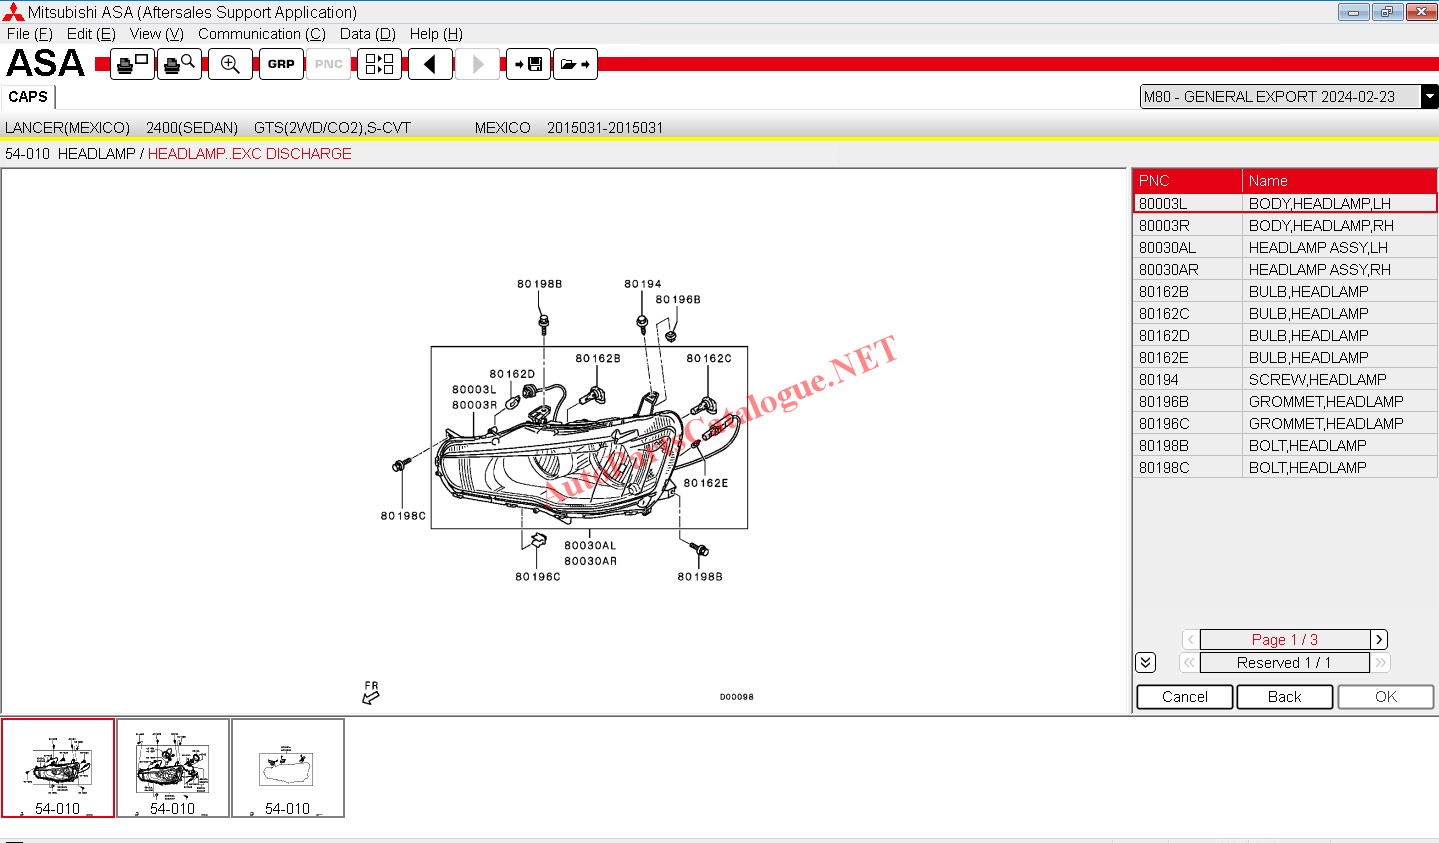The image size is (1439, 843).
Task: Click the 80003L callout in the diagram
Action: tap(474, 390)
